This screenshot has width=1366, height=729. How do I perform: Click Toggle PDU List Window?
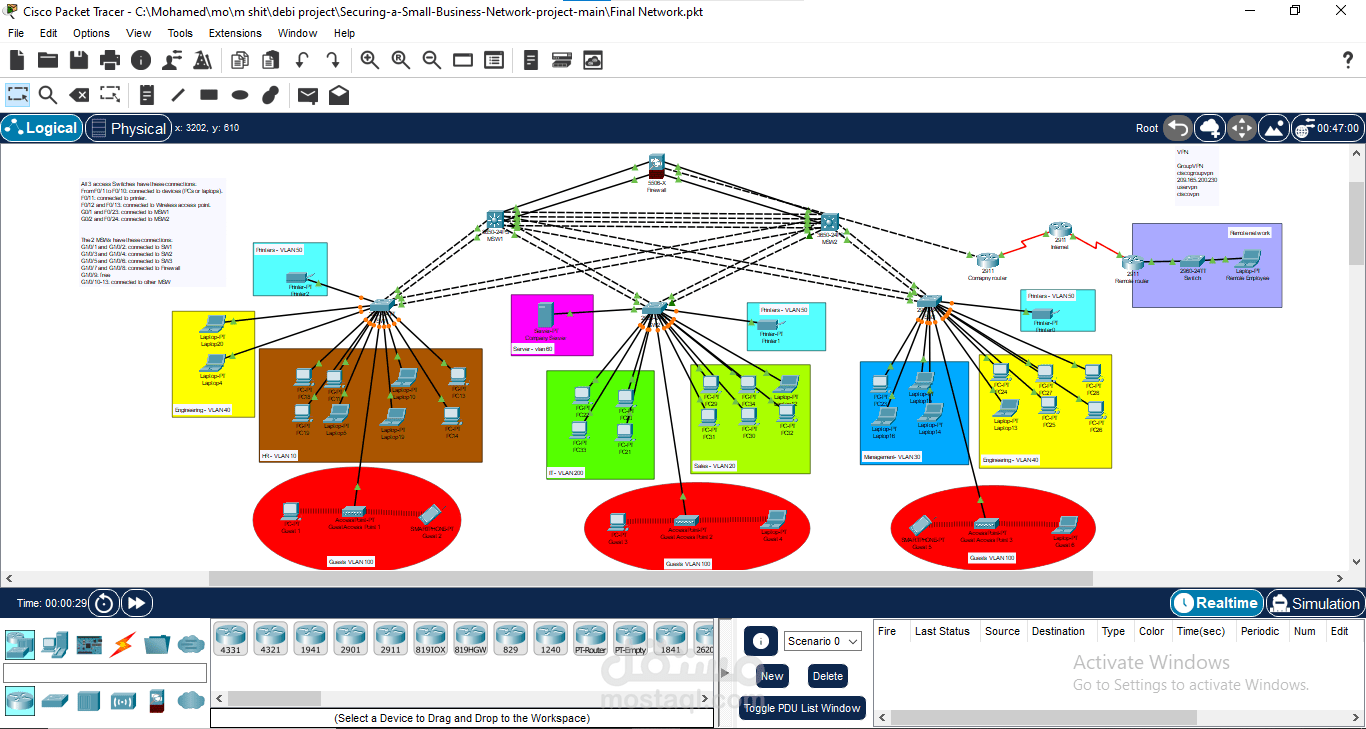tap(802, 708)
